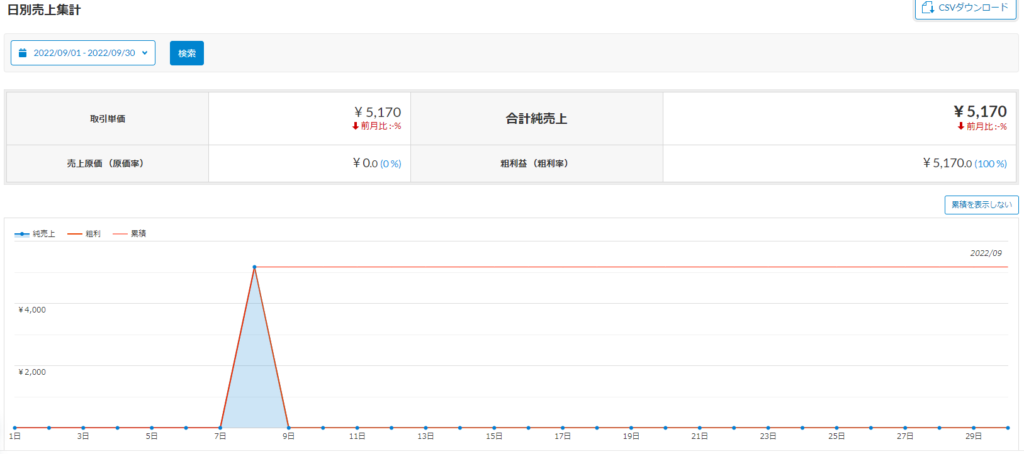
Task: Click the 純売上 legend marker icon
Action: pyautogui.click(x=22, y=233)
